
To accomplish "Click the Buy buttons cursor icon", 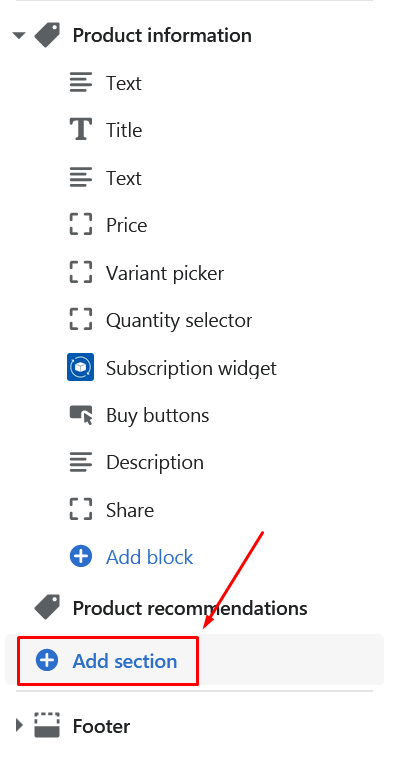I will [x=81, y=415].
